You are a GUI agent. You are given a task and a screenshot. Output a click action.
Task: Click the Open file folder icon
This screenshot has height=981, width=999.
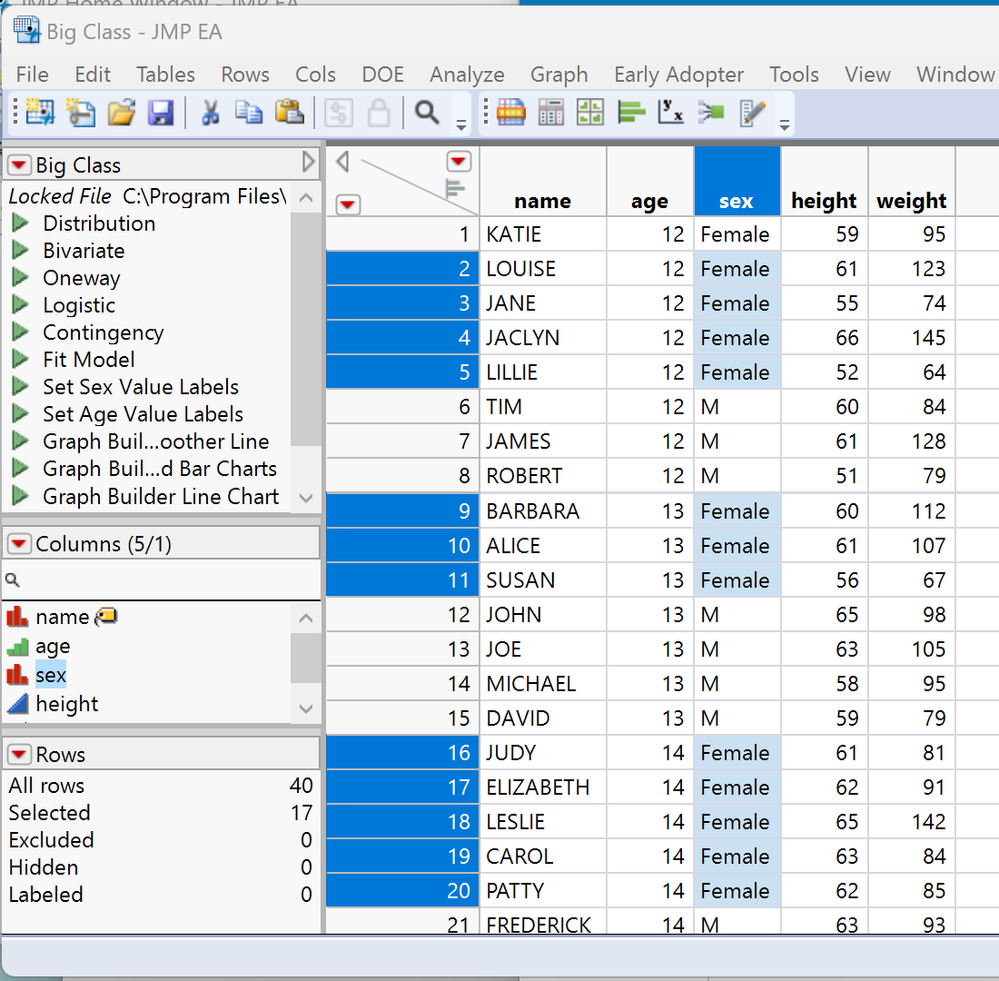click(x=121, y=113)
